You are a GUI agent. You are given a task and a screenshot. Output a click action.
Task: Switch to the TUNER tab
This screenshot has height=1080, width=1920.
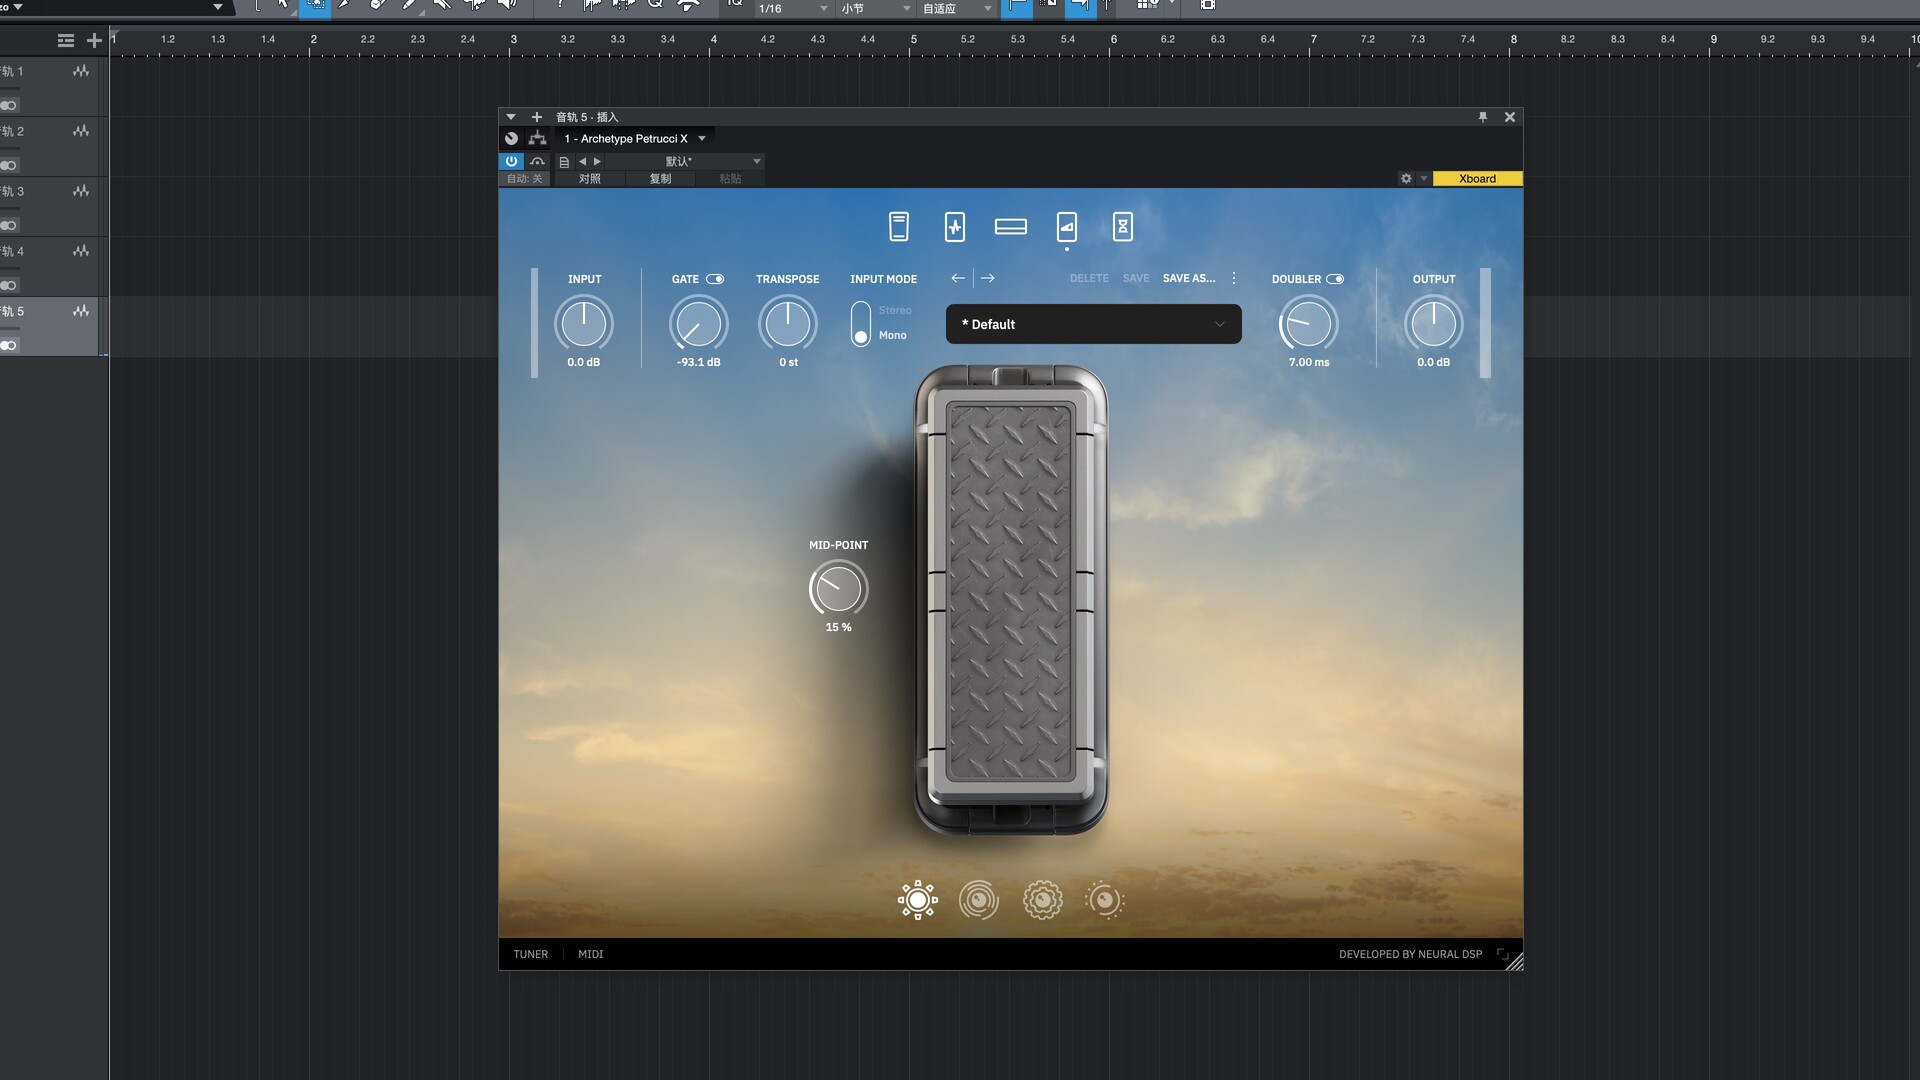coord(530,954)
